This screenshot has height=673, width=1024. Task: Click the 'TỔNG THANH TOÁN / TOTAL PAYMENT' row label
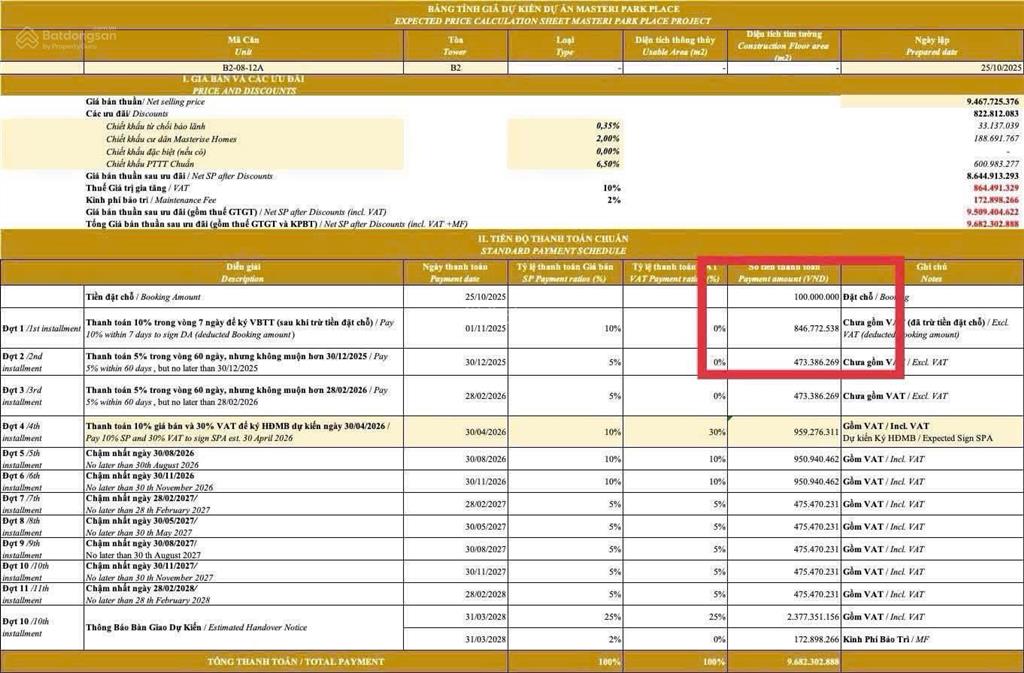[x=295, y=662]
